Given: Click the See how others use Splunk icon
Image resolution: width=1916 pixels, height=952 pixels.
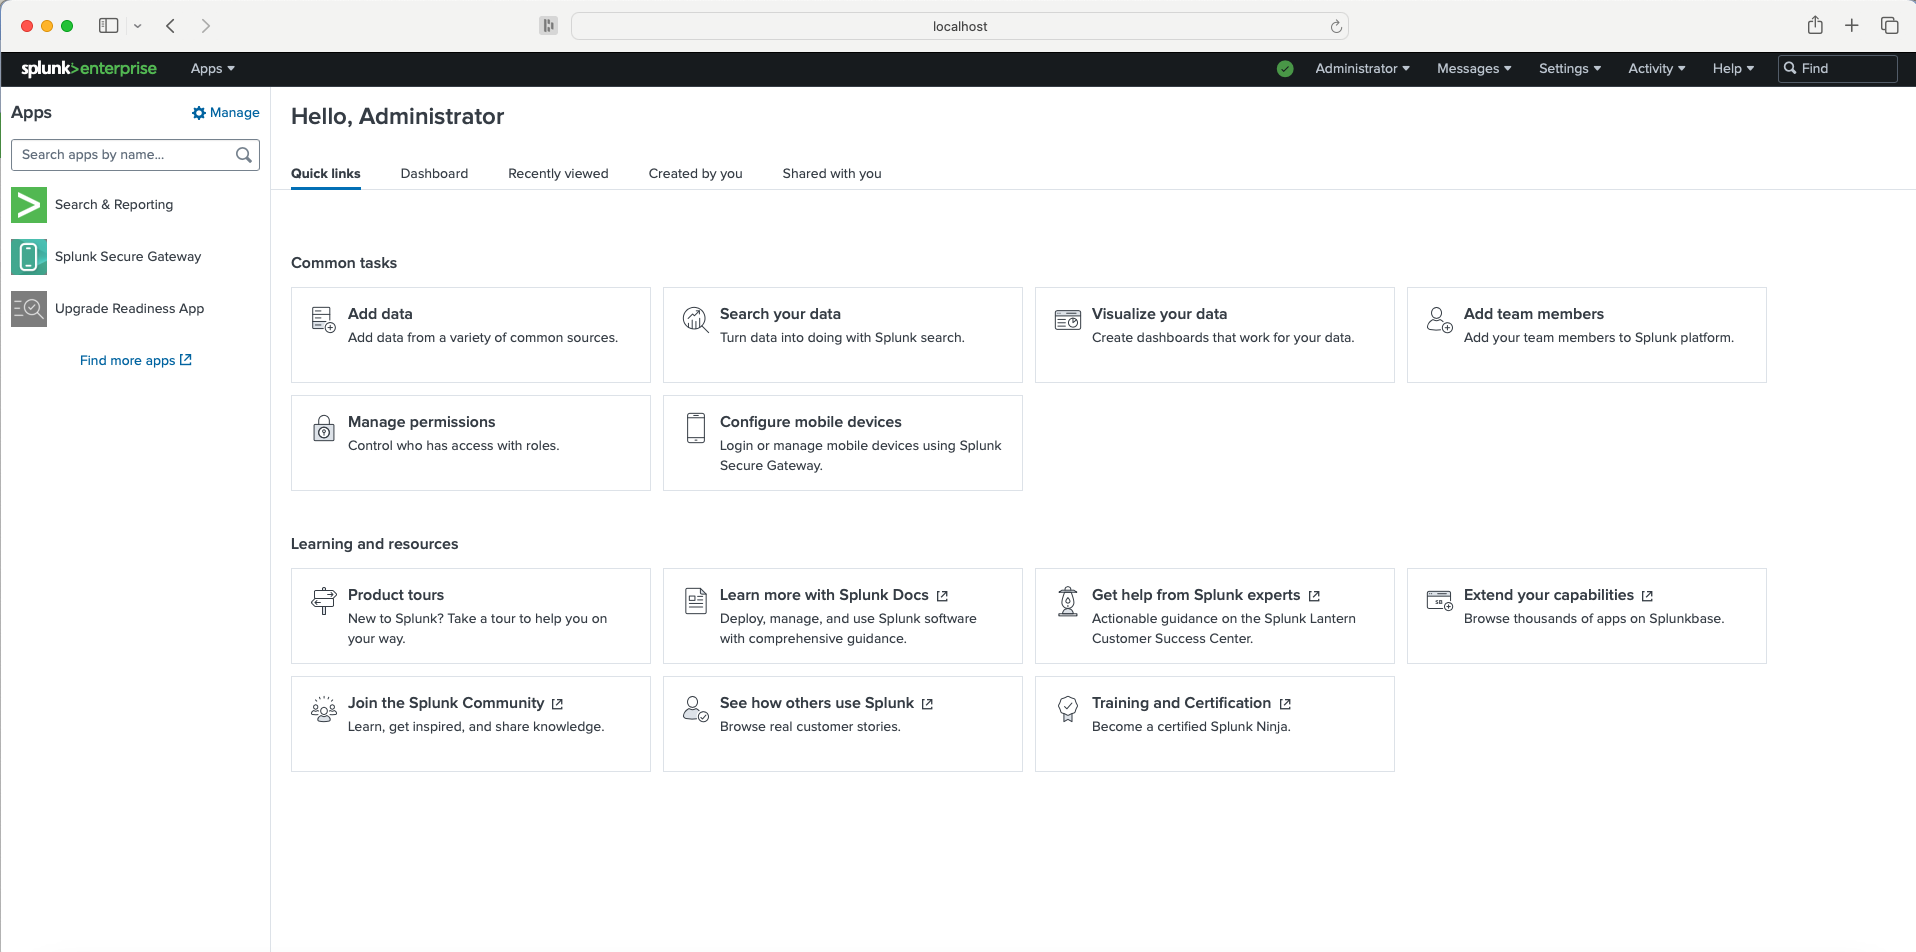Looking at the screenshot, I should pyautogui.click(x=696, y=709).
